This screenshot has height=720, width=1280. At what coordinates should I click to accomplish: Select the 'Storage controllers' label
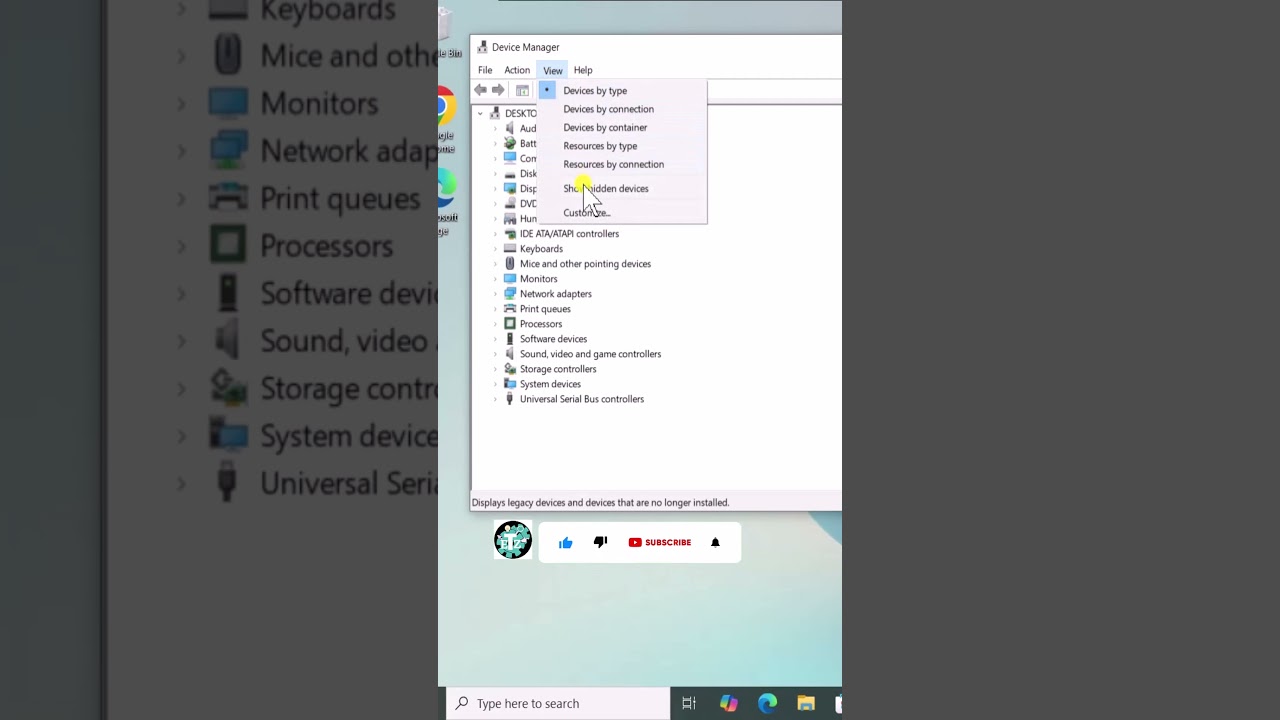point(558,369)
